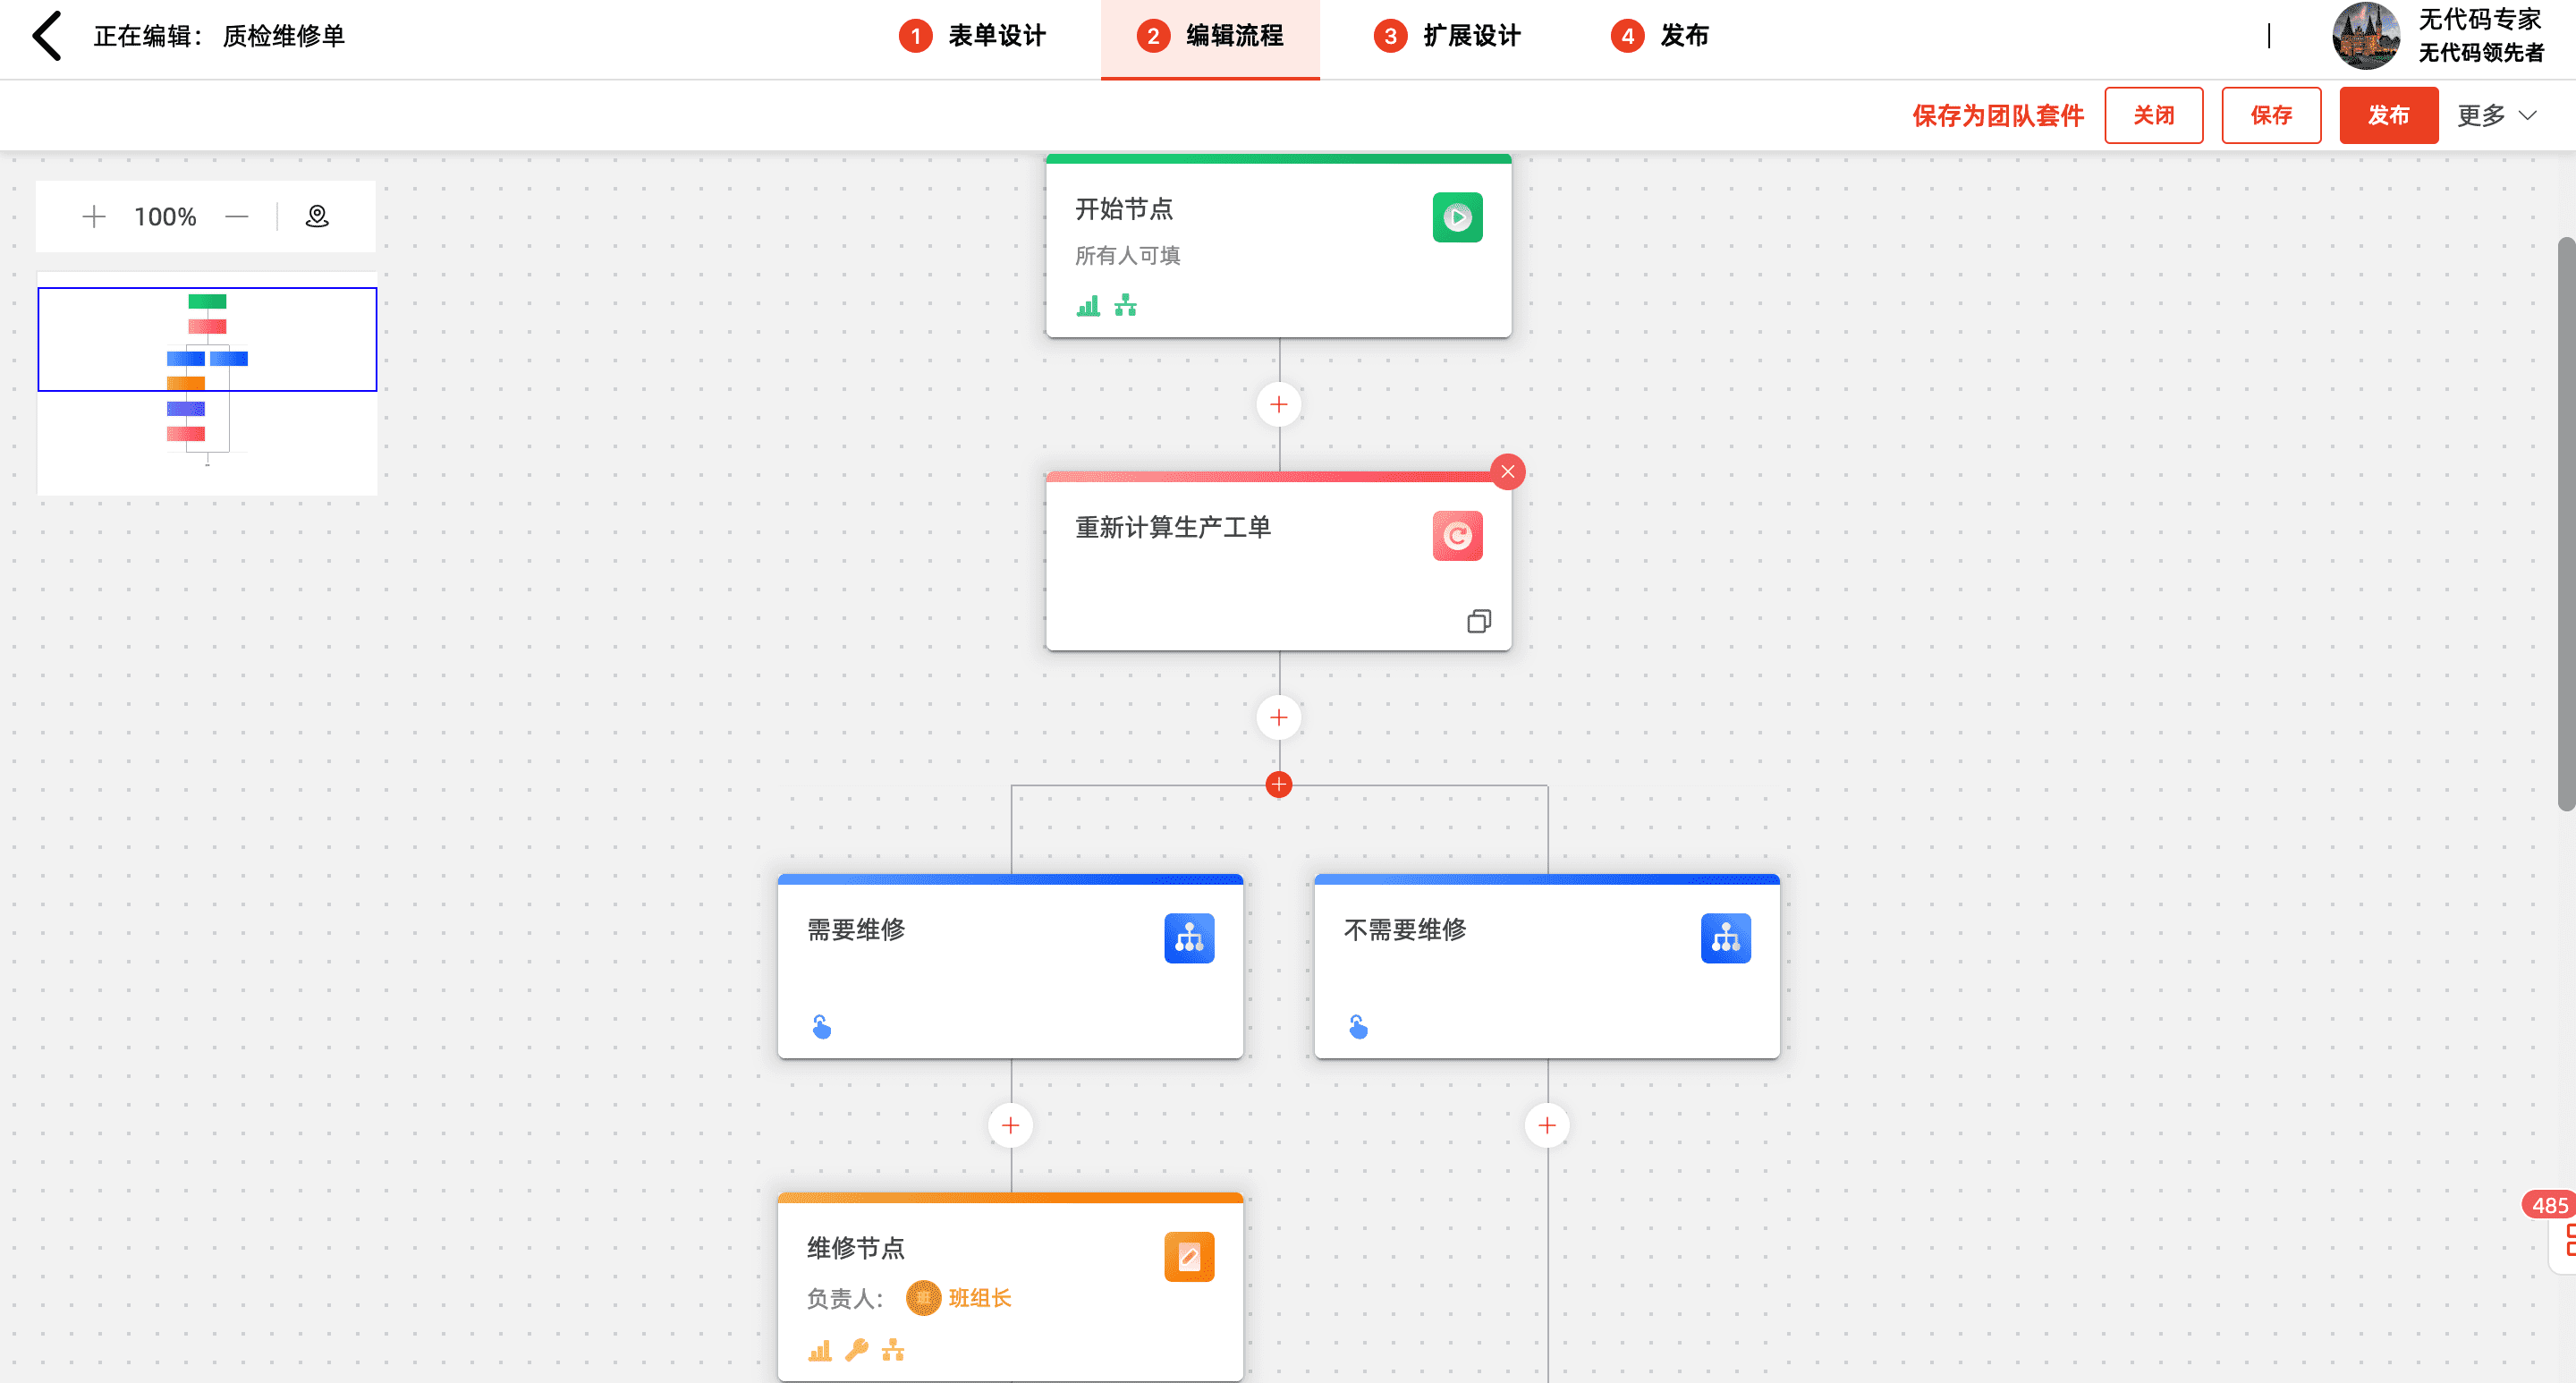This screenshot has height=1383, width=2576.
Task: Expand the 更多 dropdown menu
Action: (2496, 116)
